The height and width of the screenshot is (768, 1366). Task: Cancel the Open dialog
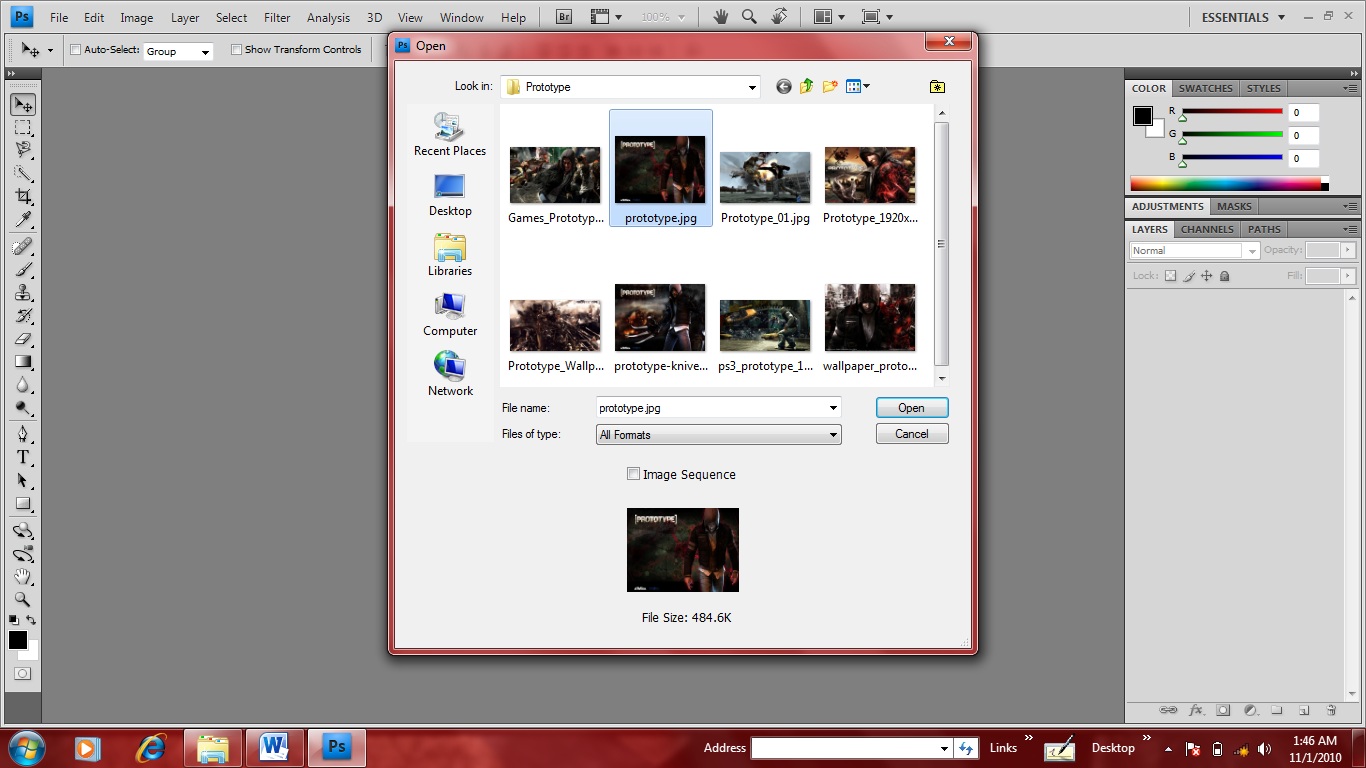coord(911,434)
